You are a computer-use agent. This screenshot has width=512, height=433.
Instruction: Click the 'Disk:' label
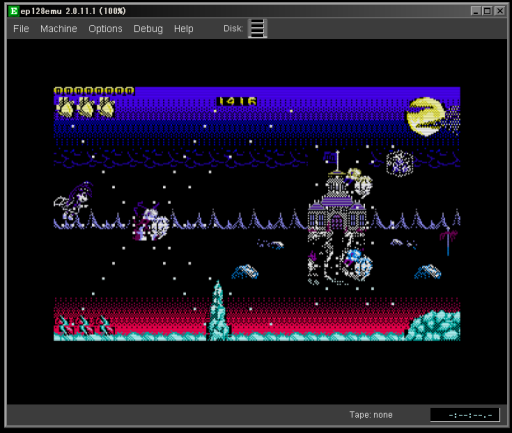pos(233,29)
